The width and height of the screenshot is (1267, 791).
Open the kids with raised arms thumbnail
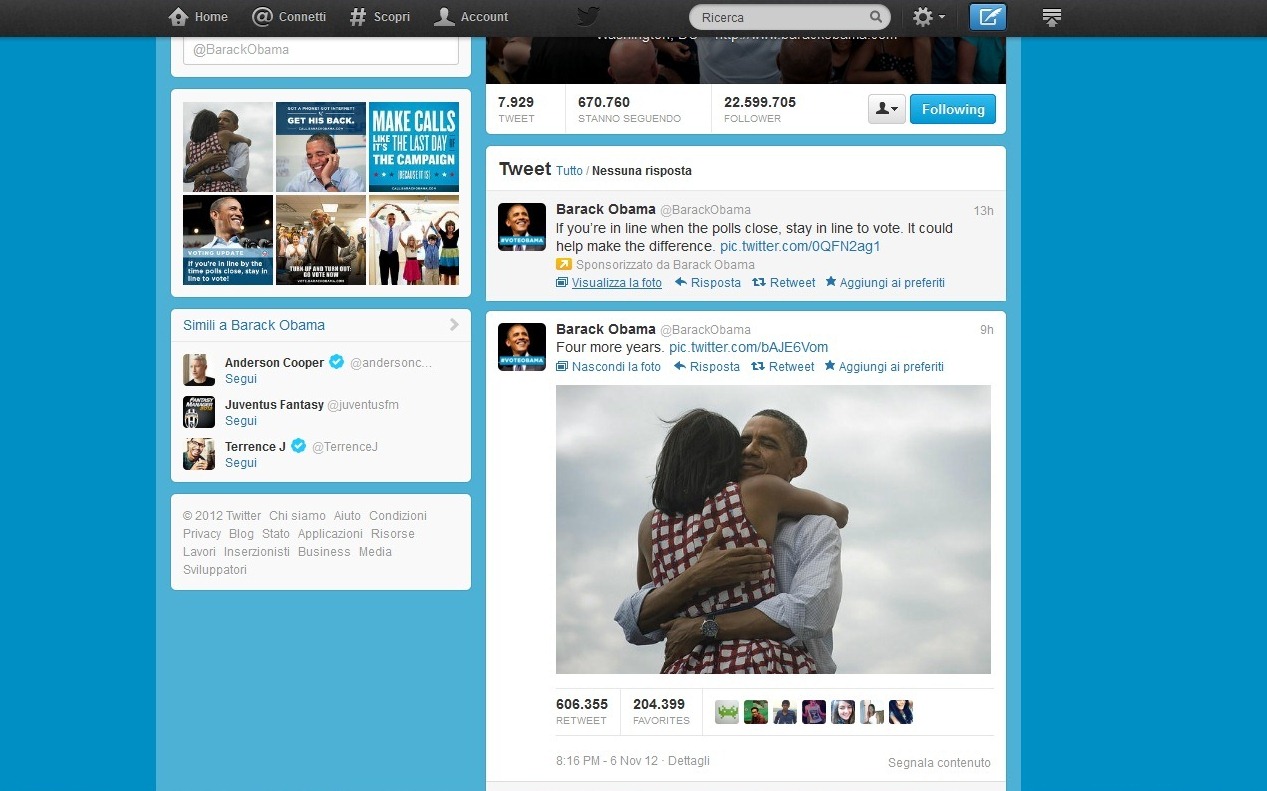pyautogui.click(x=414, y=240)
